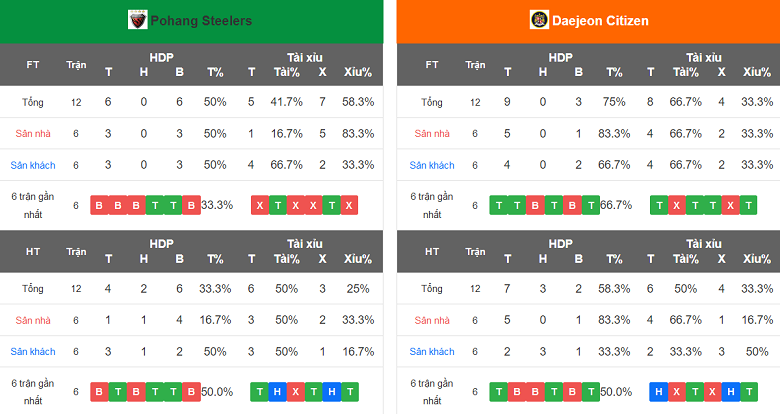Click first red B badge in Pohang FT recent form
The width and height of the screenshot is (780, 414).
(99, 205)
